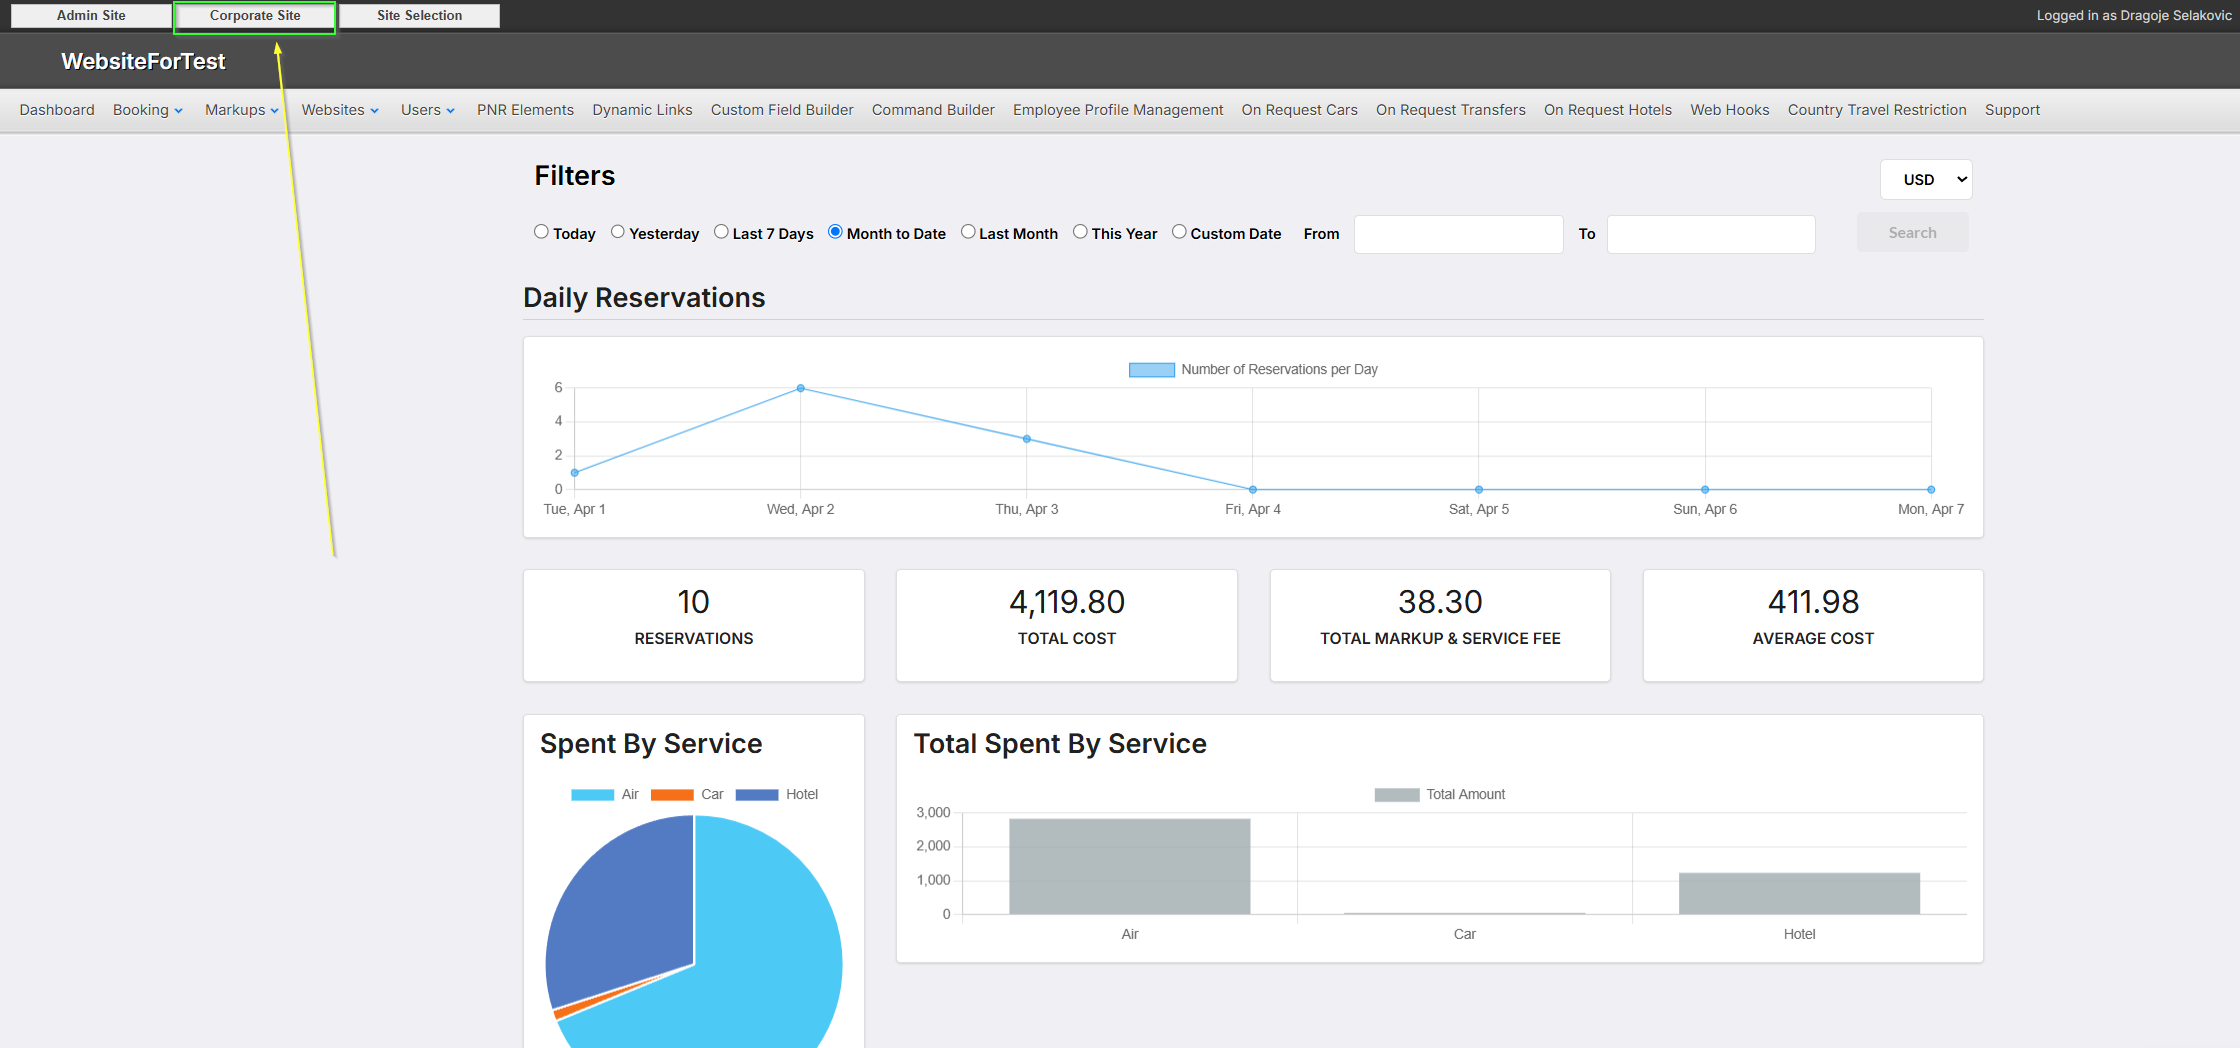Click the Air bar in chart

[x=1129, y=866]
